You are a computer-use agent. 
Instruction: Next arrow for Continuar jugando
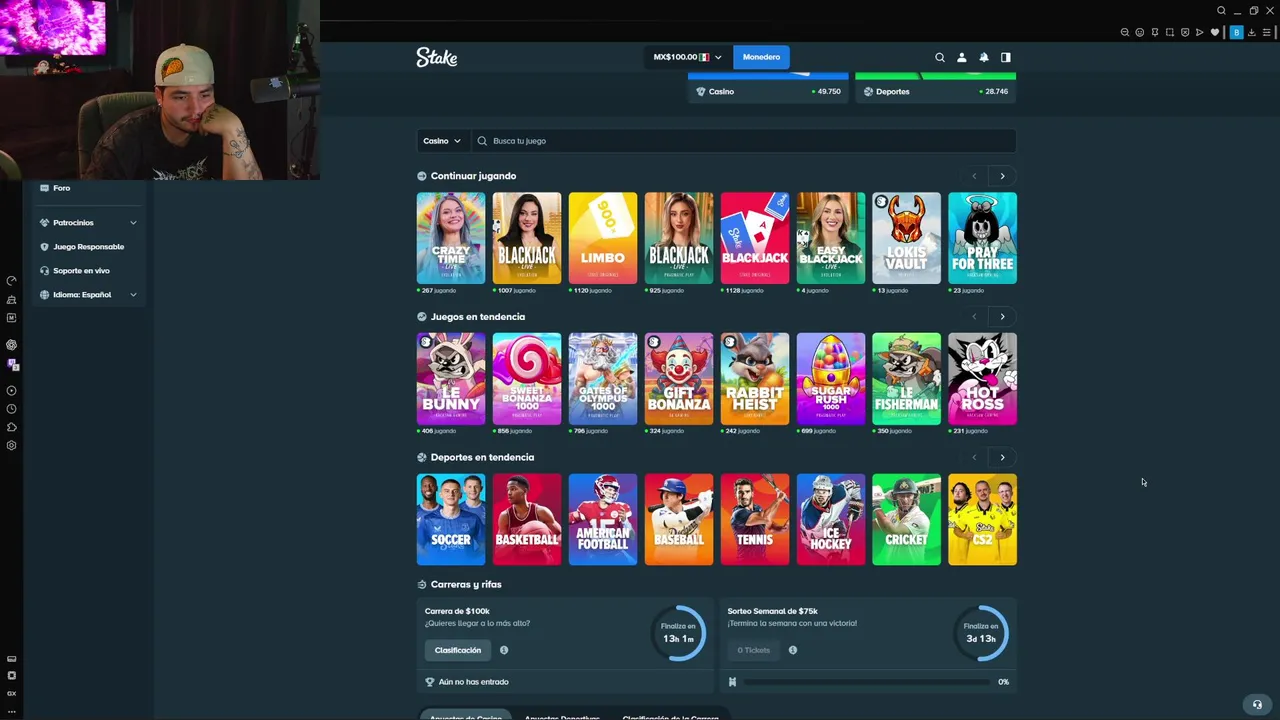click(1002, 176)
